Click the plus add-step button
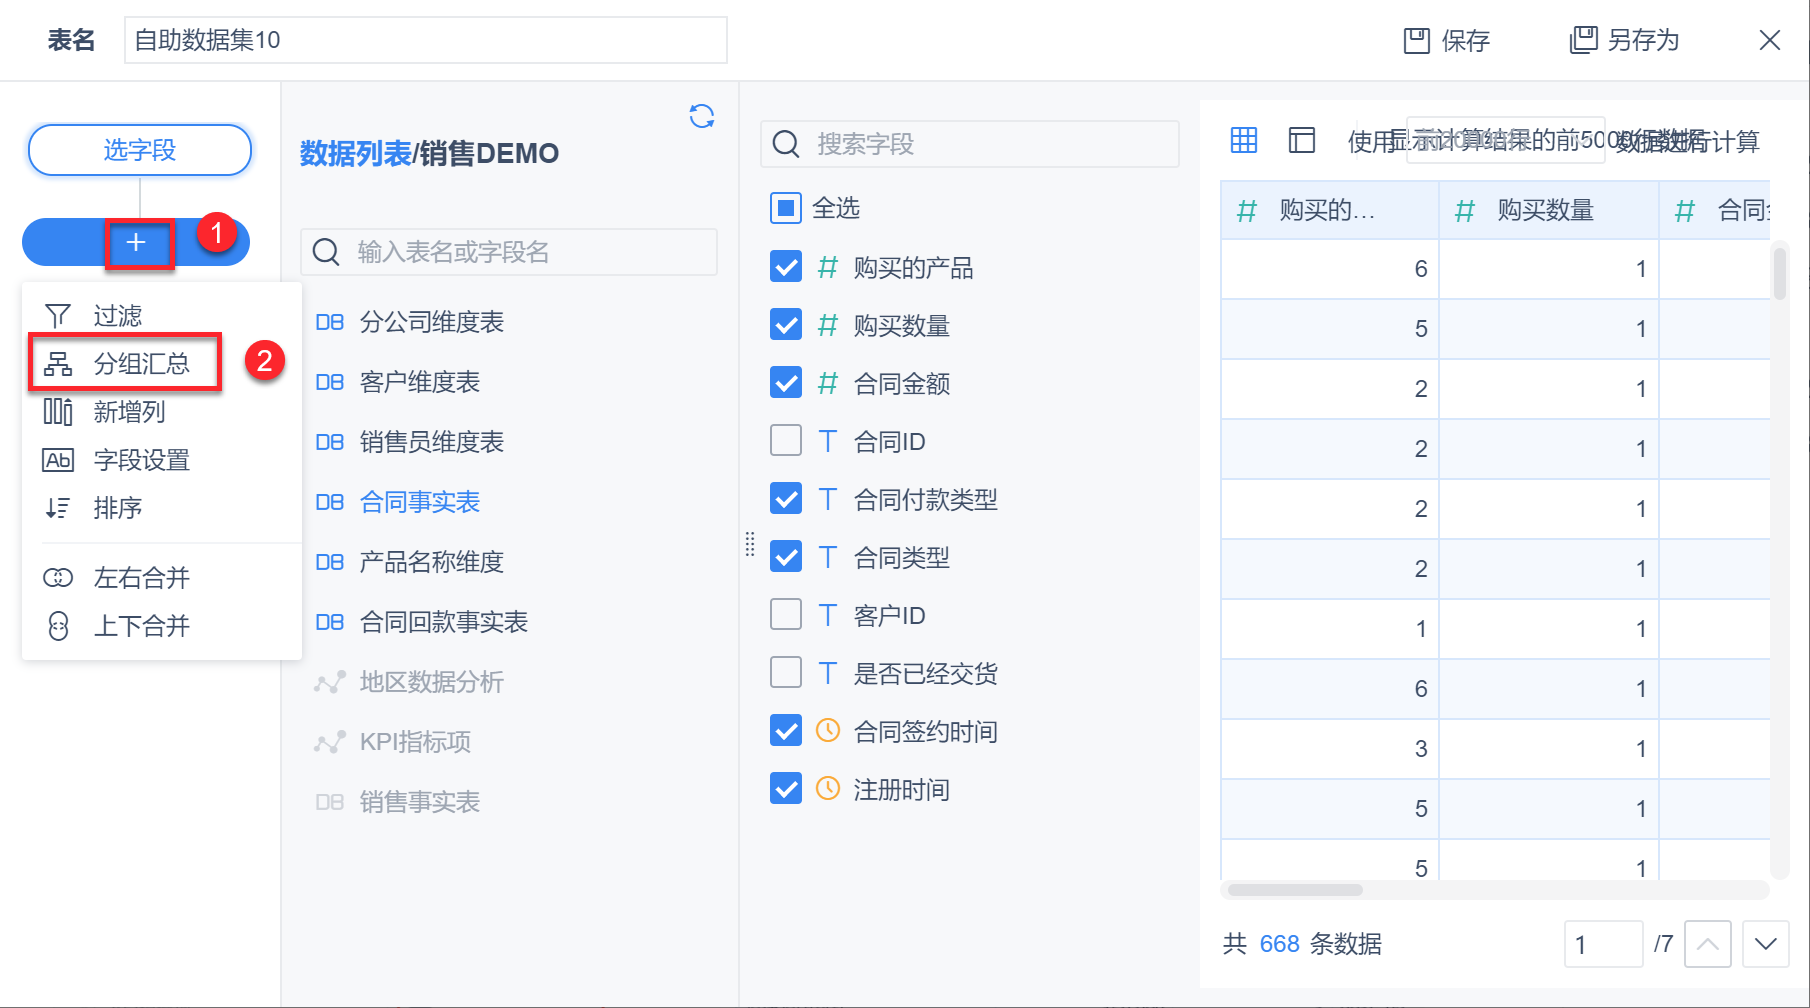This screenshot has width=1810, height=1008. point(136,243)
